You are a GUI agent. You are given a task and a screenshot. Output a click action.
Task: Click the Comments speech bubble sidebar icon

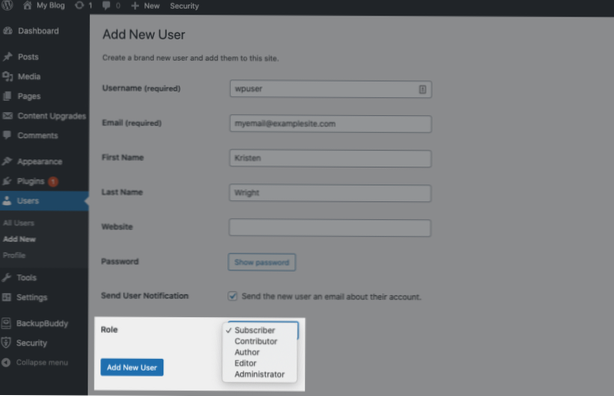(7, 135)
